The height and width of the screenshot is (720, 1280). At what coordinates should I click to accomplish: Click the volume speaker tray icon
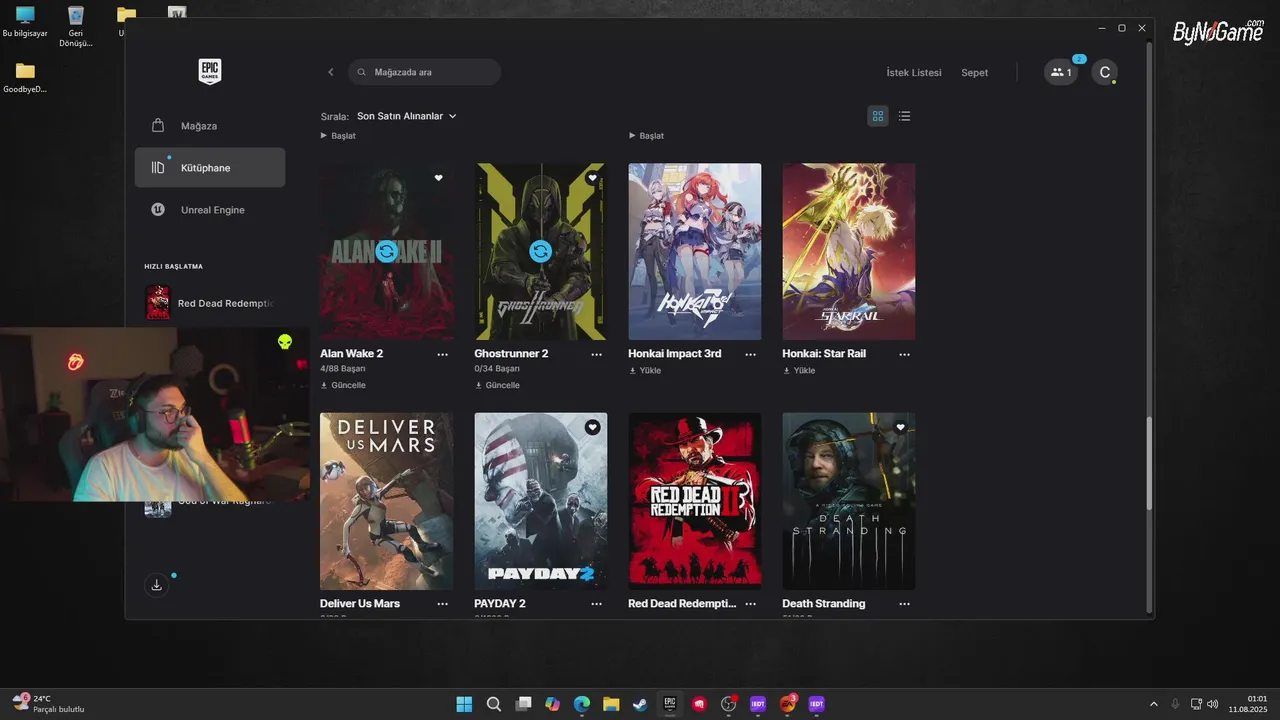click(x=1213, y=704)
